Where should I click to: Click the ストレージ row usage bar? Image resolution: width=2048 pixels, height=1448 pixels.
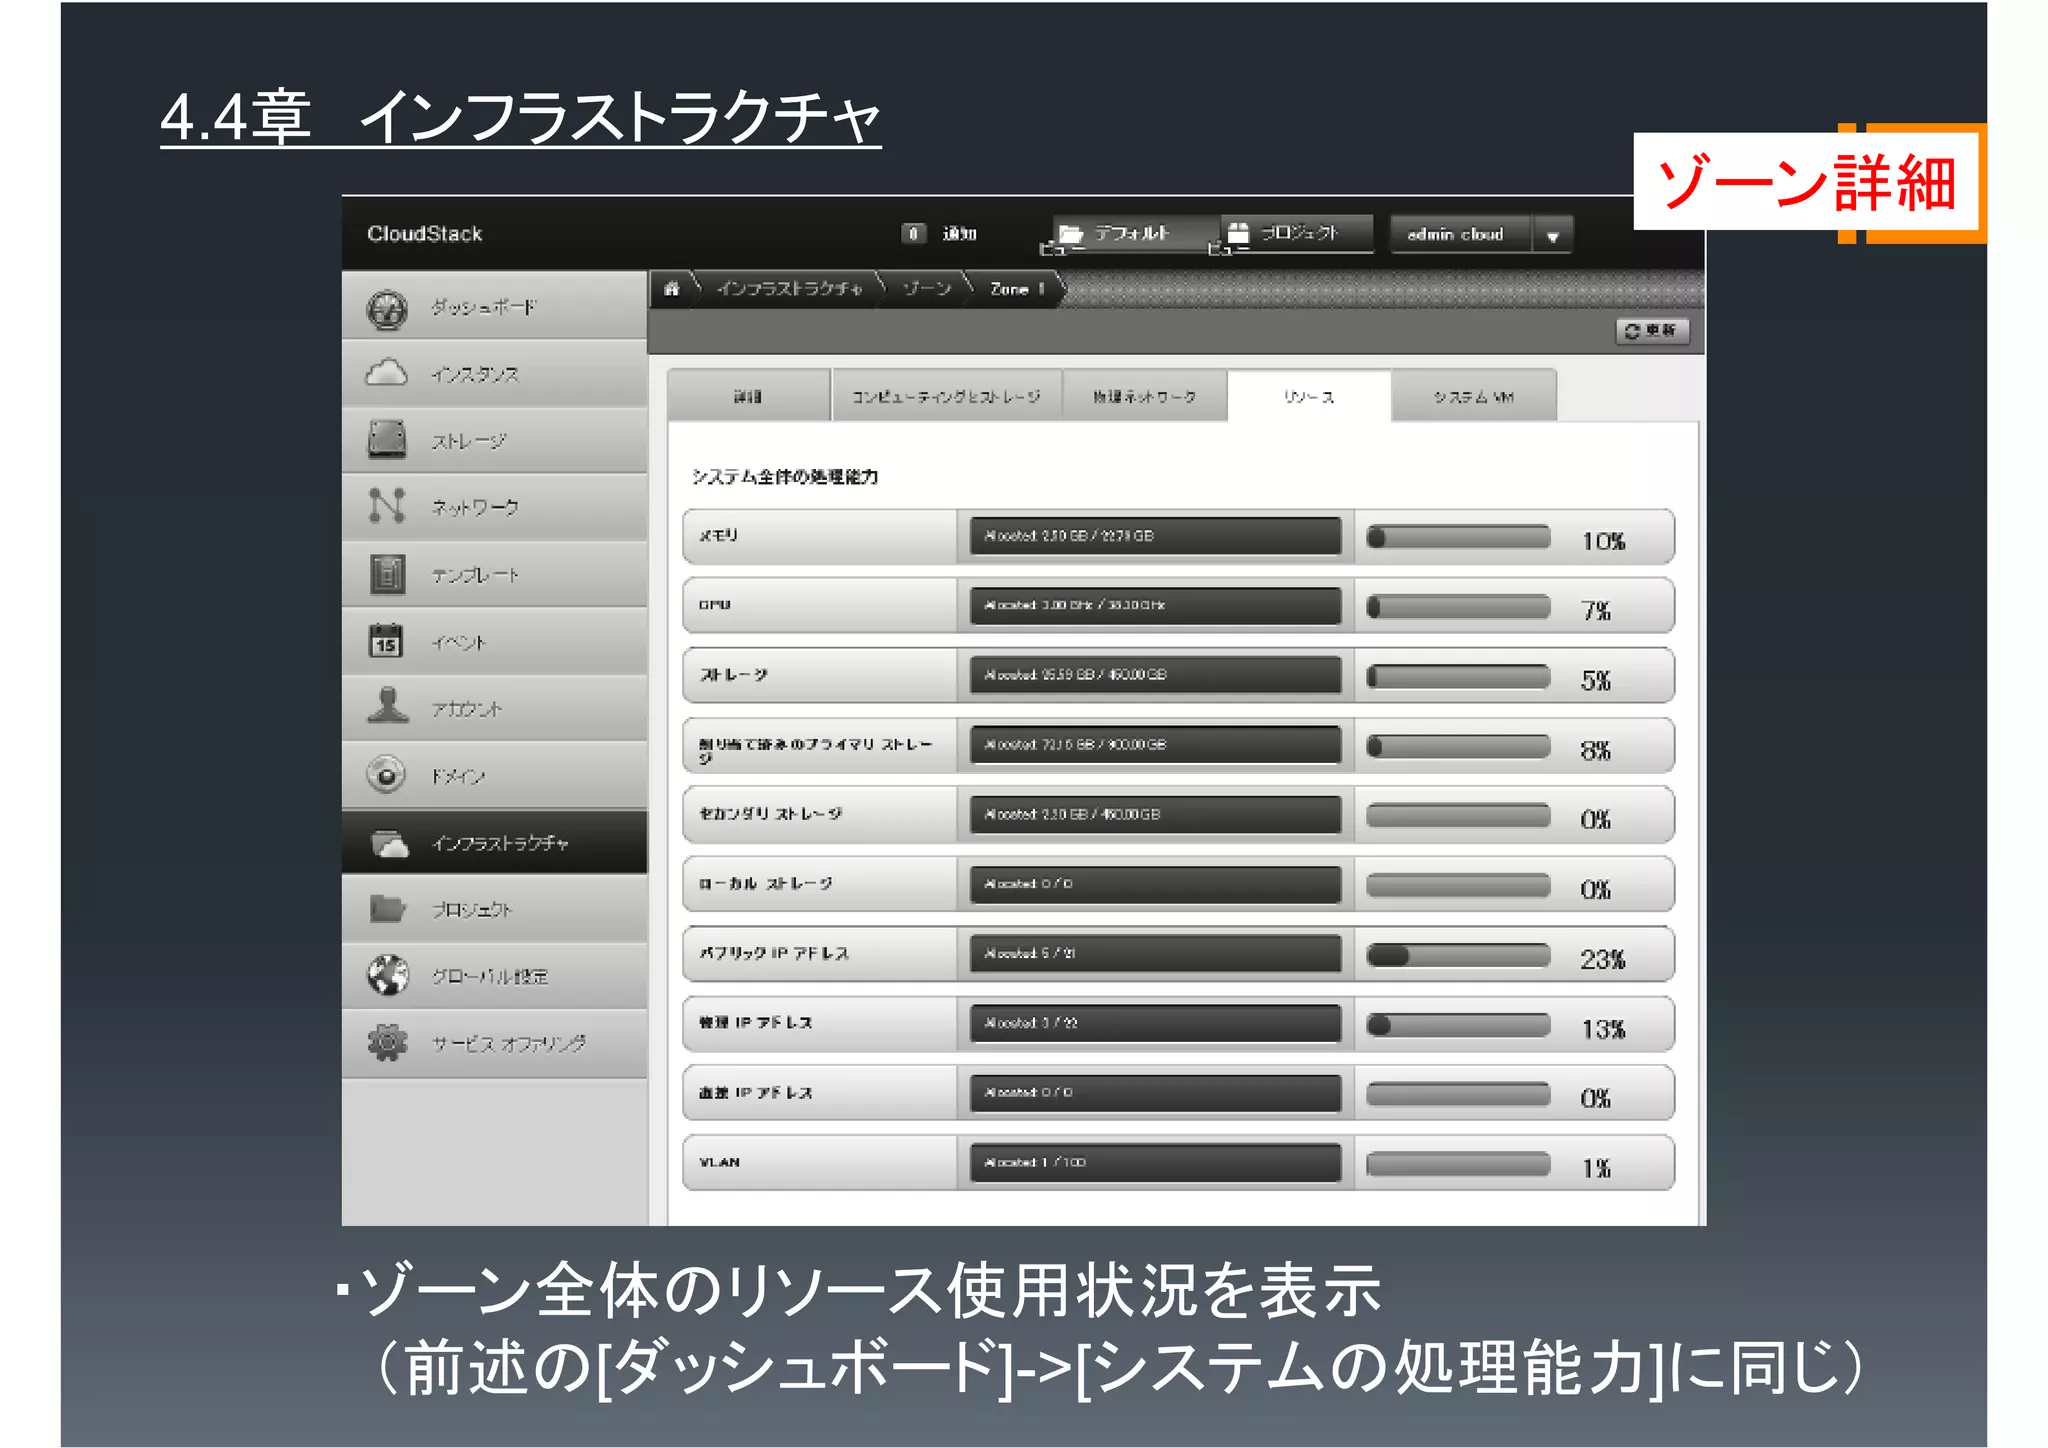(1457, 677)
